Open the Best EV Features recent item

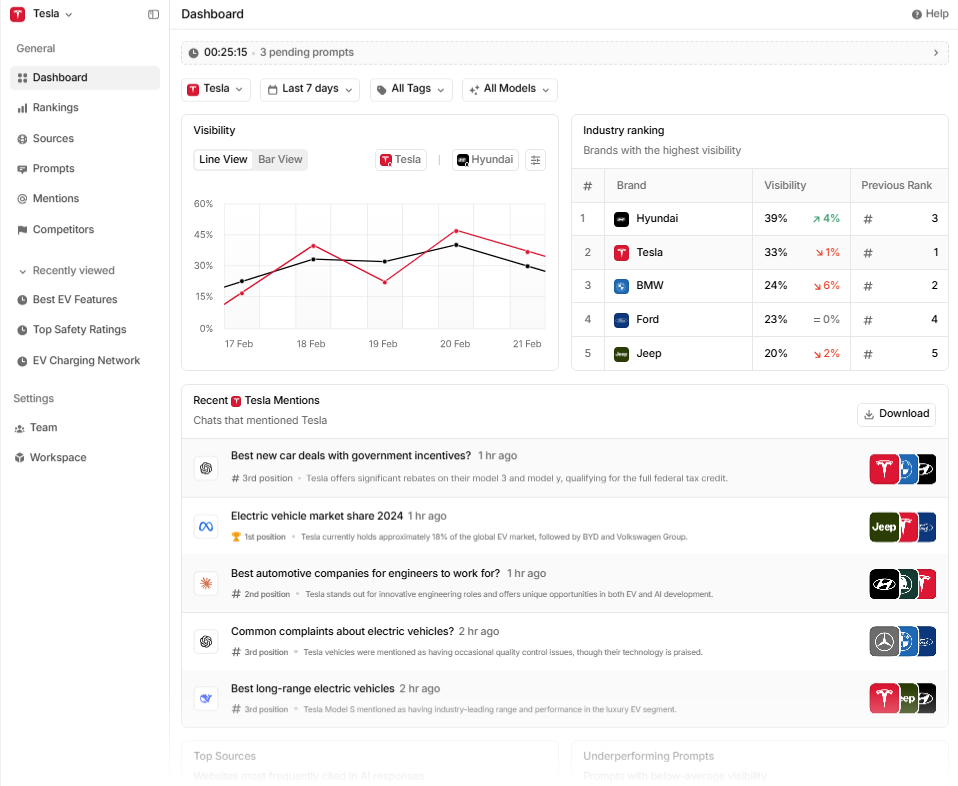(x=67, y=299)
